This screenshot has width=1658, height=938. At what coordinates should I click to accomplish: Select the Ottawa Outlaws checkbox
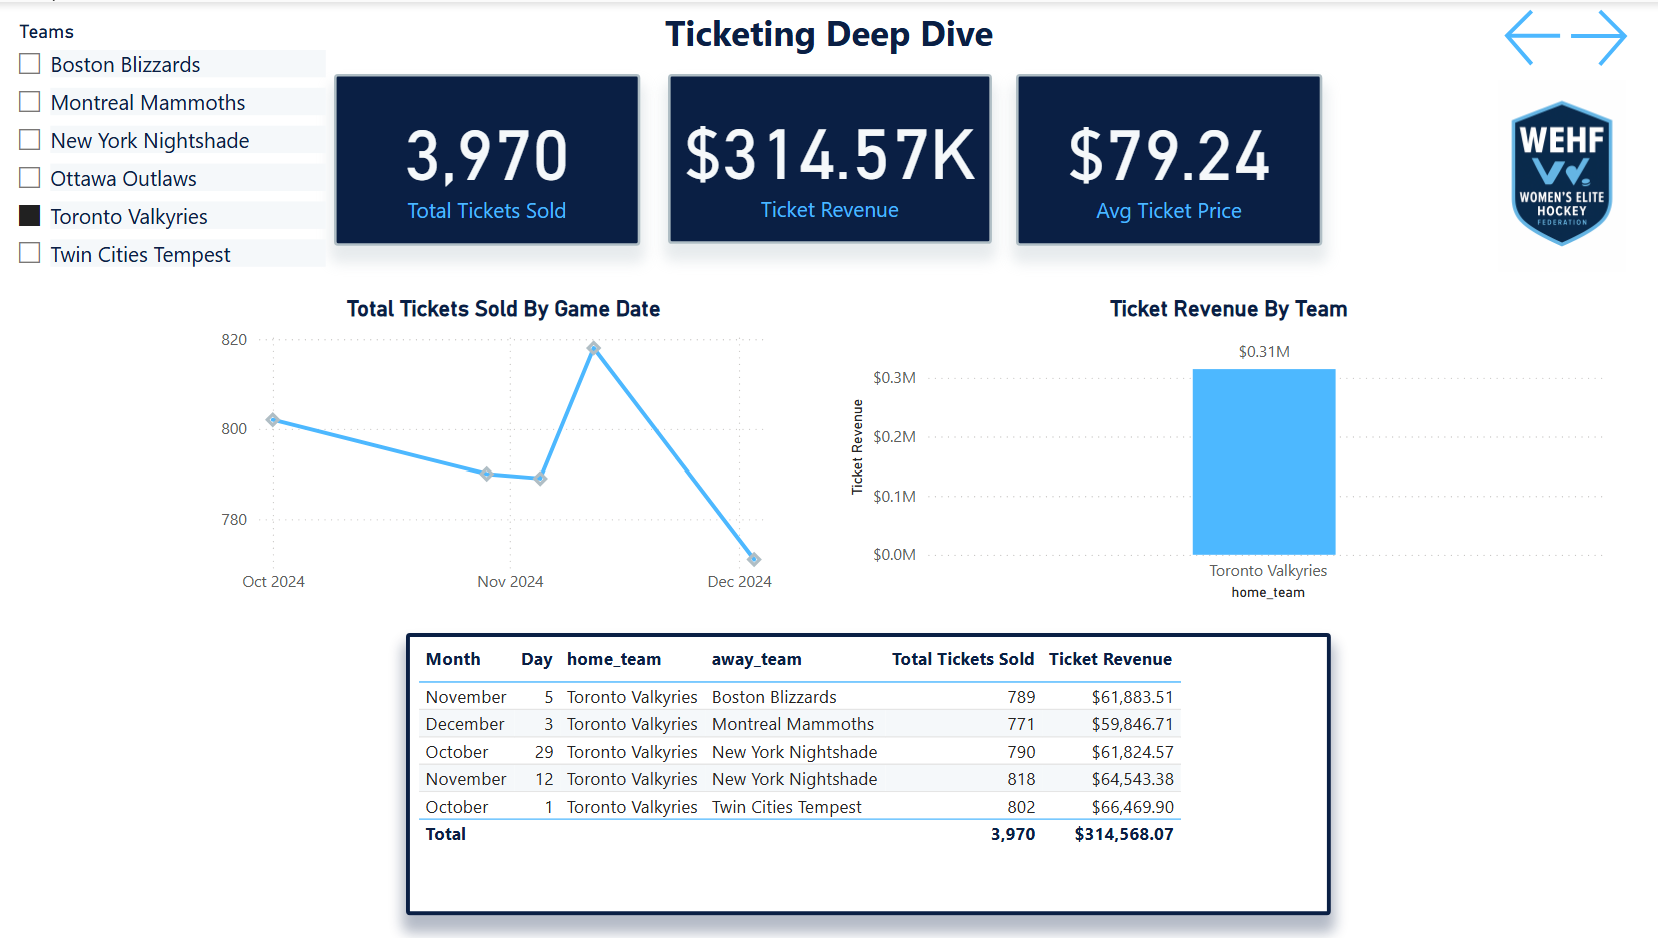point(29,177)
